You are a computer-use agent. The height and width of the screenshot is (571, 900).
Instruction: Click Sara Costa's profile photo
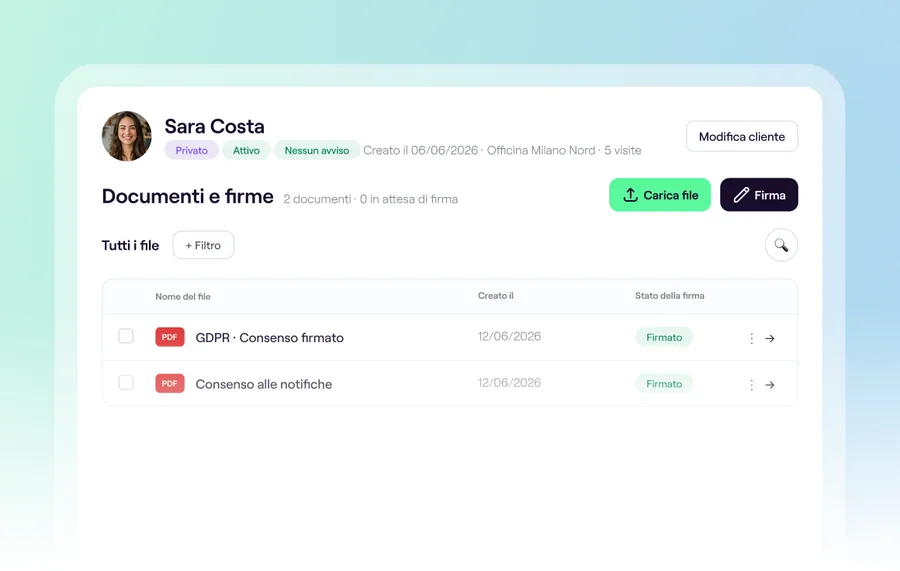[127, 136]
